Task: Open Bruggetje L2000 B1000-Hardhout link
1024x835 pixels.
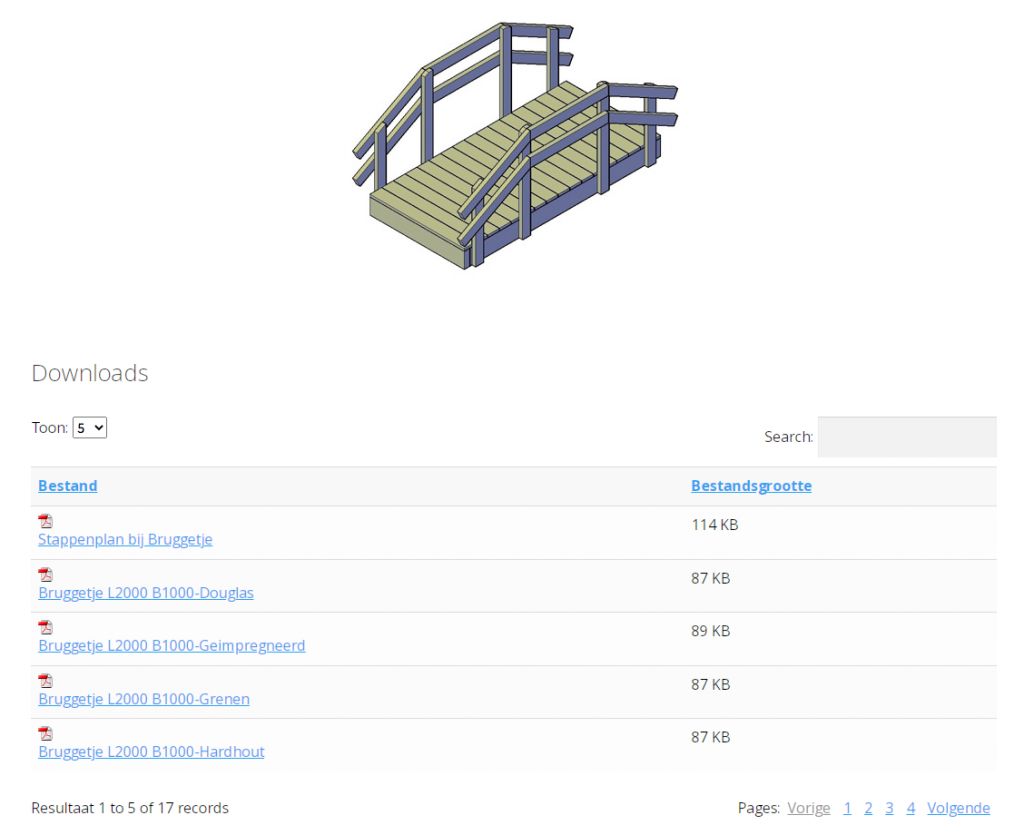Action: [x=151, y=752]
